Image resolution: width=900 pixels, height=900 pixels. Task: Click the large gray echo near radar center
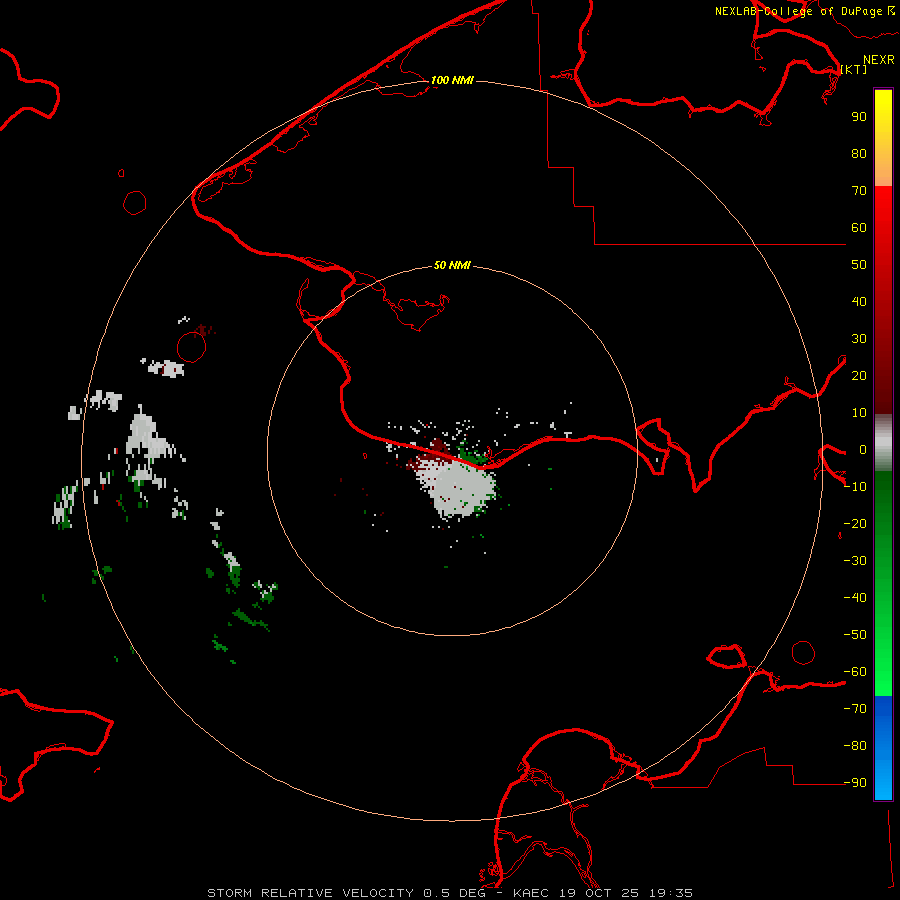tap(462, 488)
